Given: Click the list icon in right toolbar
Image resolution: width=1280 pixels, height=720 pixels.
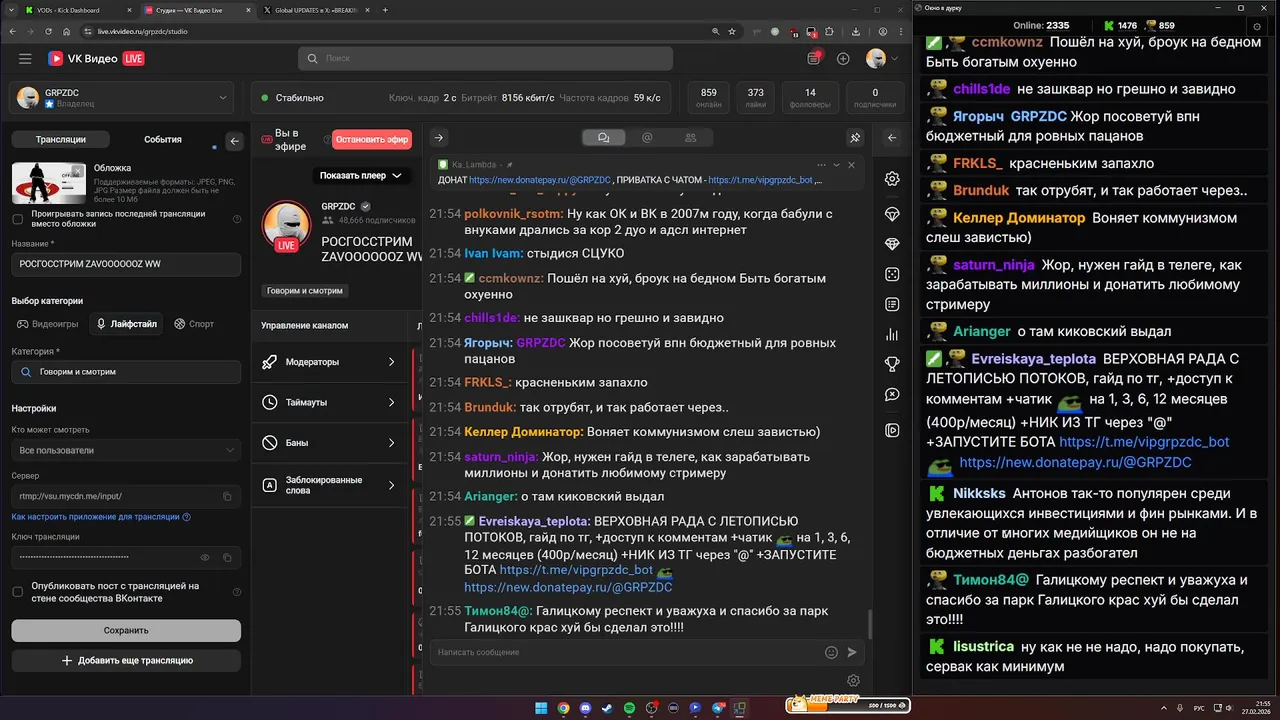Looking at the screenshot, I should click(892, 304).
